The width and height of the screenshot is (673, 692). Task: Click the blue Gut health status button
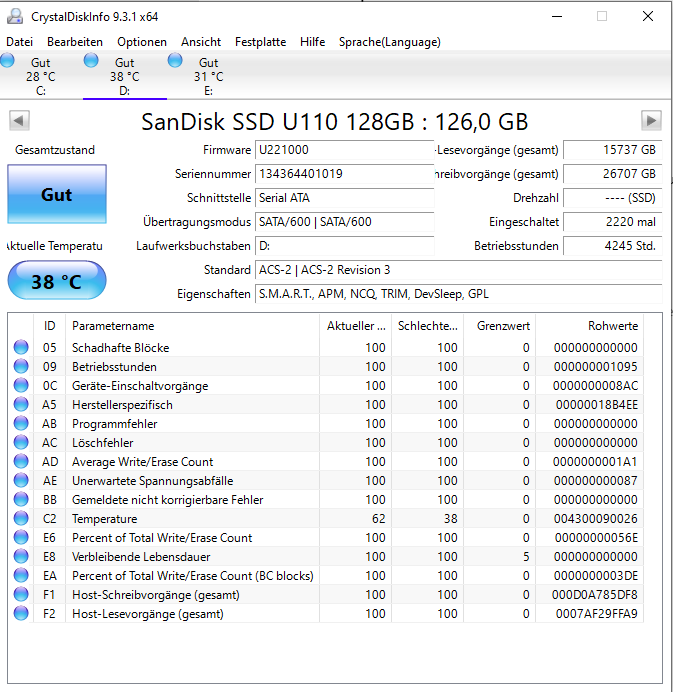(57, 194)
